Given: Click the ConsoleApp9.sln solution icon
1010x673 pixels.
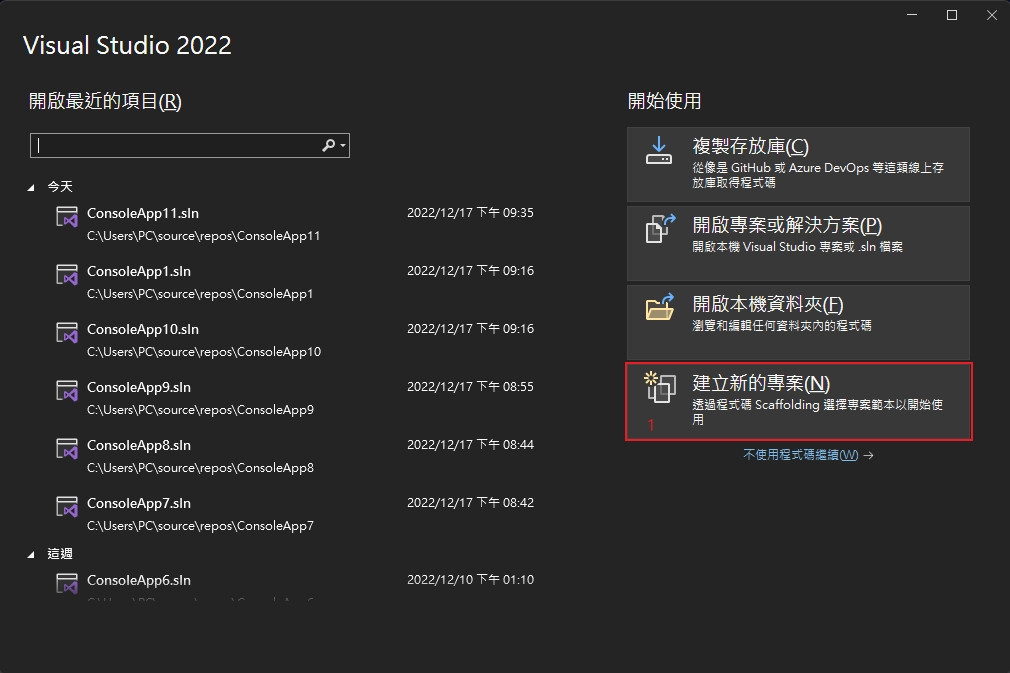Looking at the screenshot, I should click(67, 391).
